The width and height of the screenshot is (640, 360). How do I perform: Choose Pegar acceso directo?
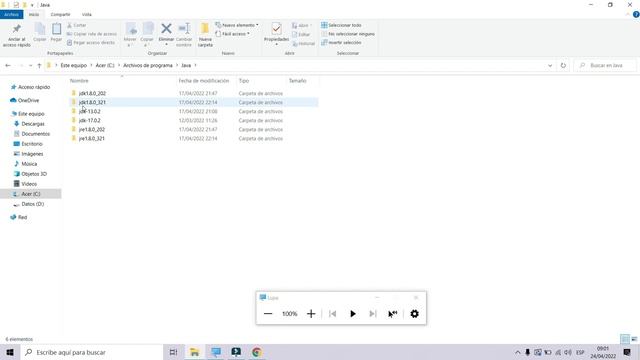[x=91, y=42]
